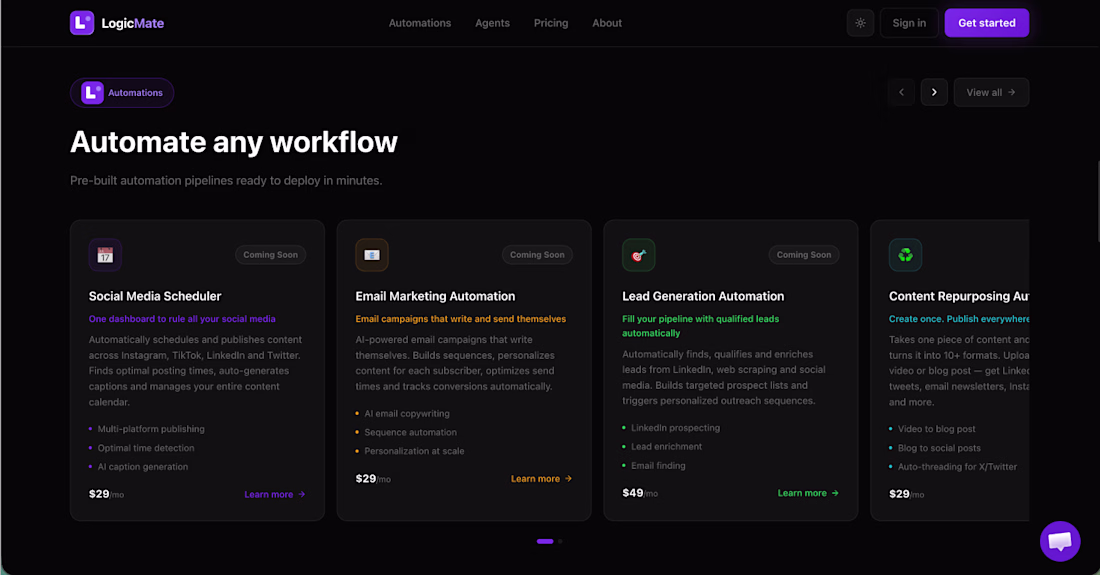Click the Sign in button
1100x575 pixels.
click(x=909, y=23)
